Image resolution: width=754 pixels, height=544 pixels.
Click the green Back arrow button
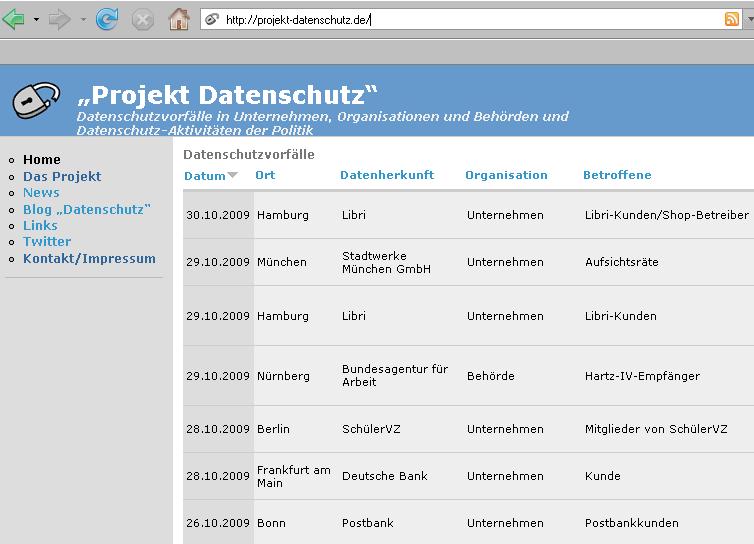14,20
